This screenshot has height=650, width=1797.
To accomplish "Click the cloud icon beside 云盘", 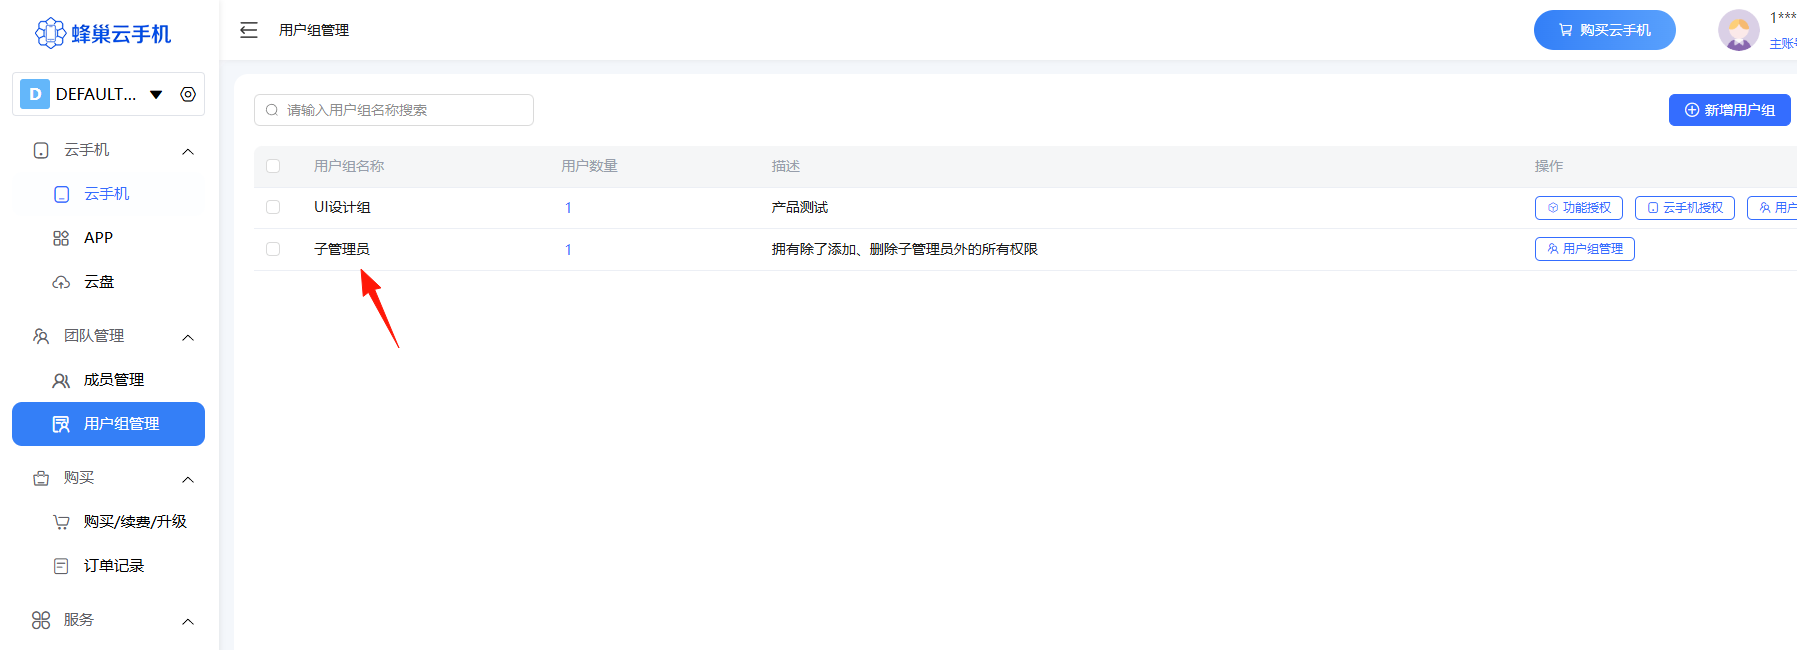I will [x=61, y=283].
